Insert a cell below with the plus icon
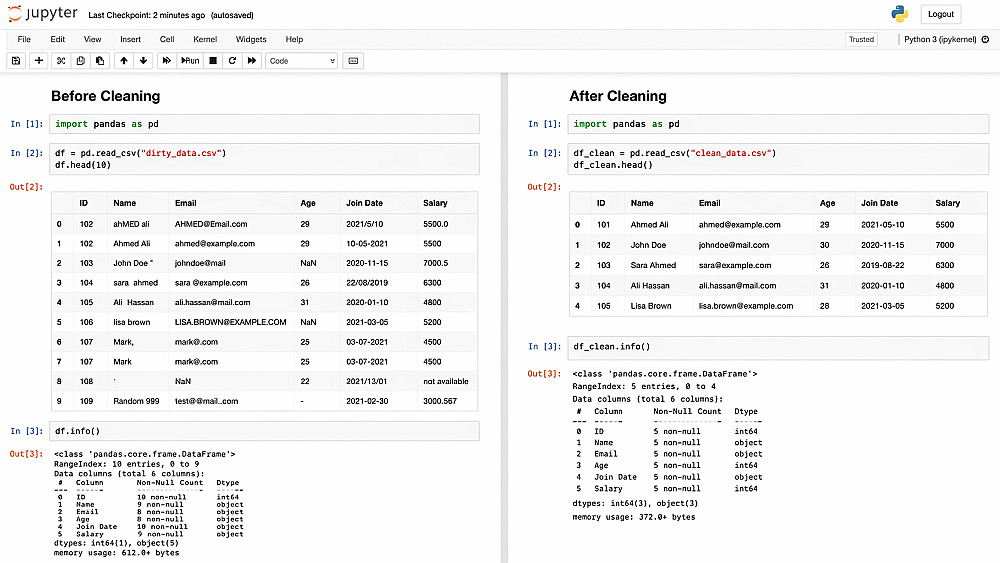Image resolution: width=1000 pixels, height=563 pixels. tap(39, 61)
